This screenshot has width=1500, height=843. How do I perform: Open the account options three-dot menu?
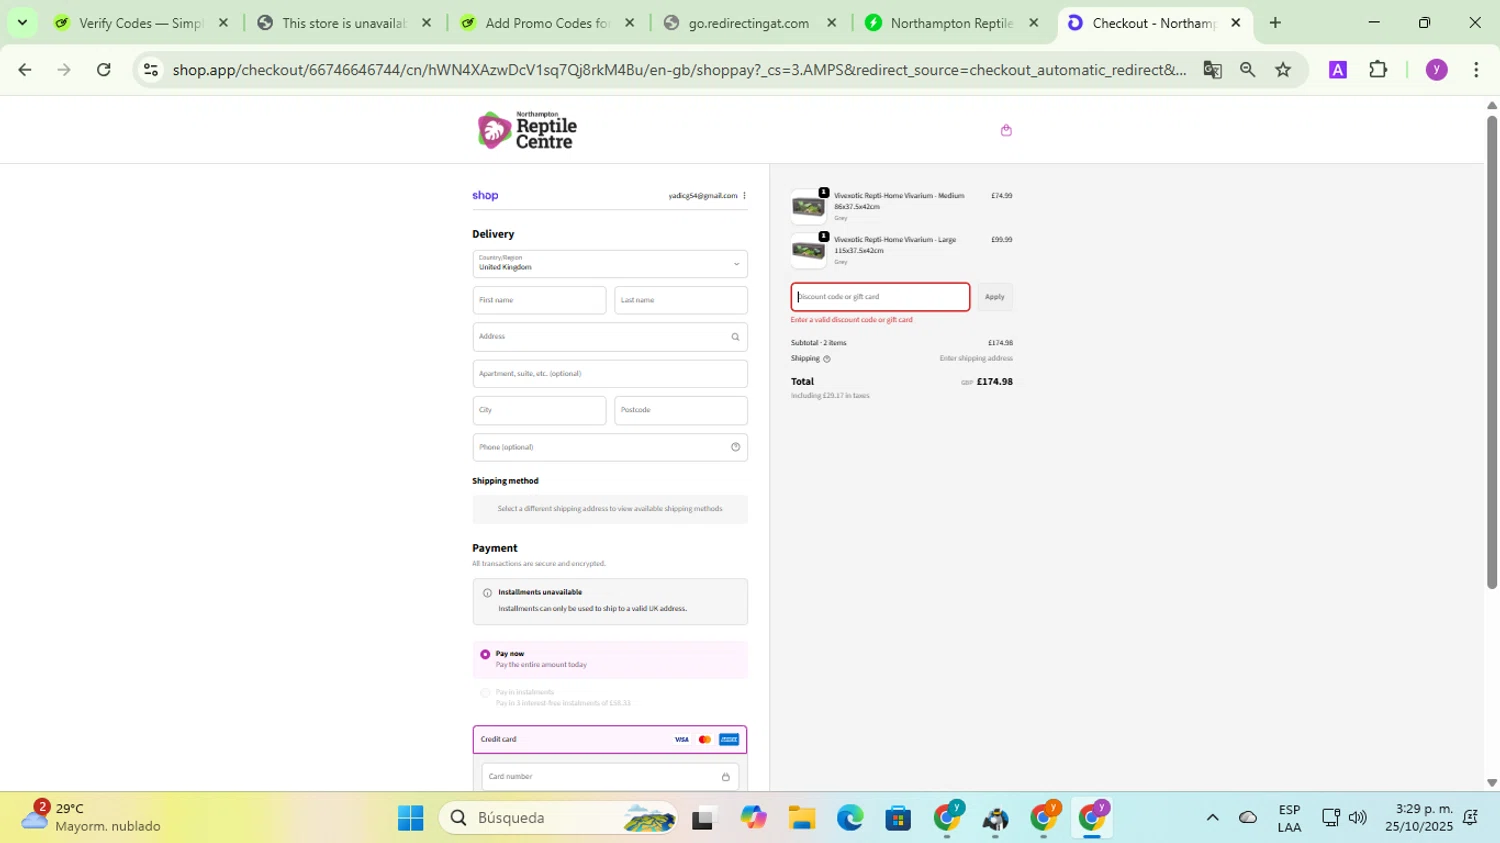click(x=744, y=196)
